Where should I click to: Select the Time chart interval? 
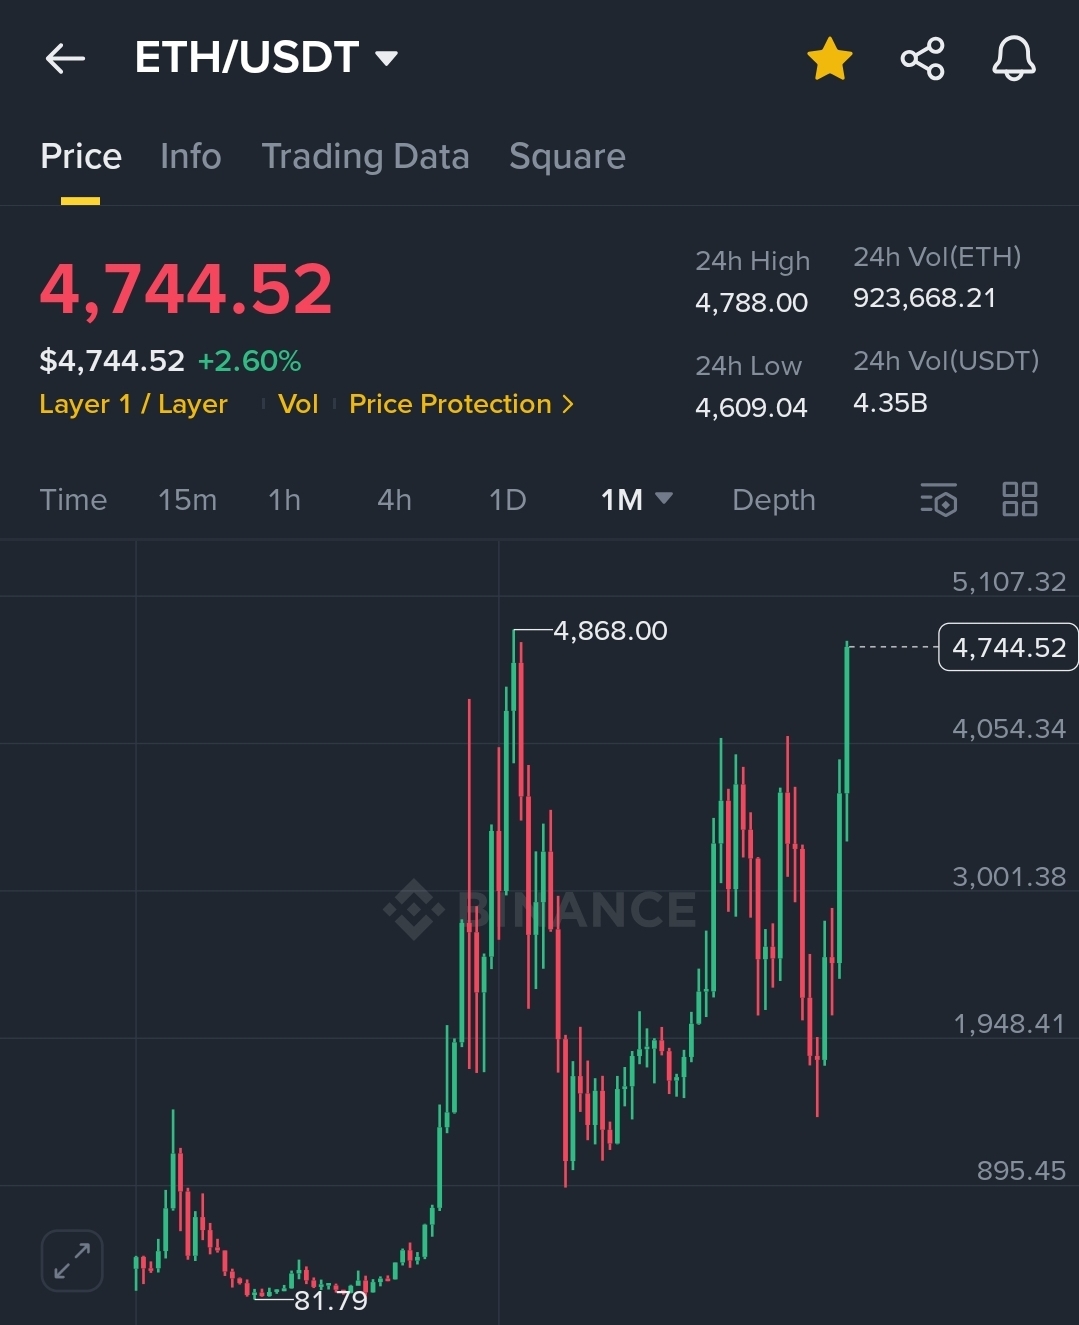point(73,500)
